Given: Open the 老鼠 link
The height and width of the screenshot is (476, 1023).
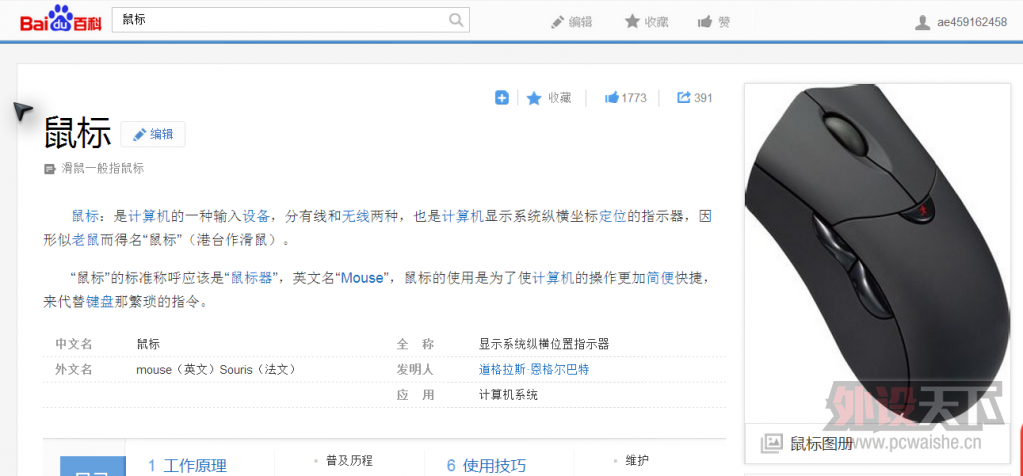Looking at the screenshot, I should tap(85, 239).
